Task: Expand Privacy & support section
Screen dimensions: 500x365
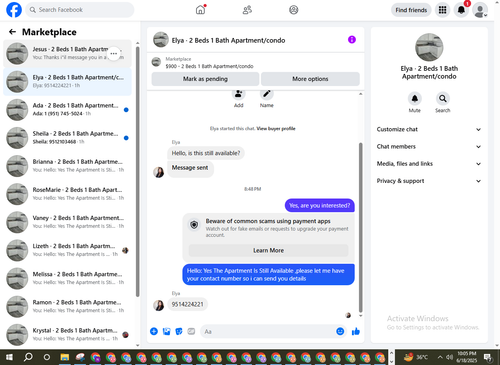Action: pos(429,181)
